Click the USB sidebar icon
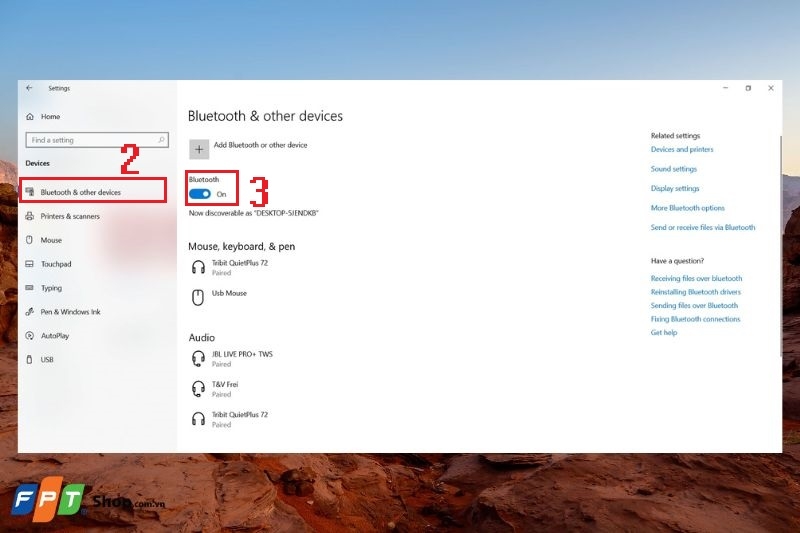 coord(30,360)
